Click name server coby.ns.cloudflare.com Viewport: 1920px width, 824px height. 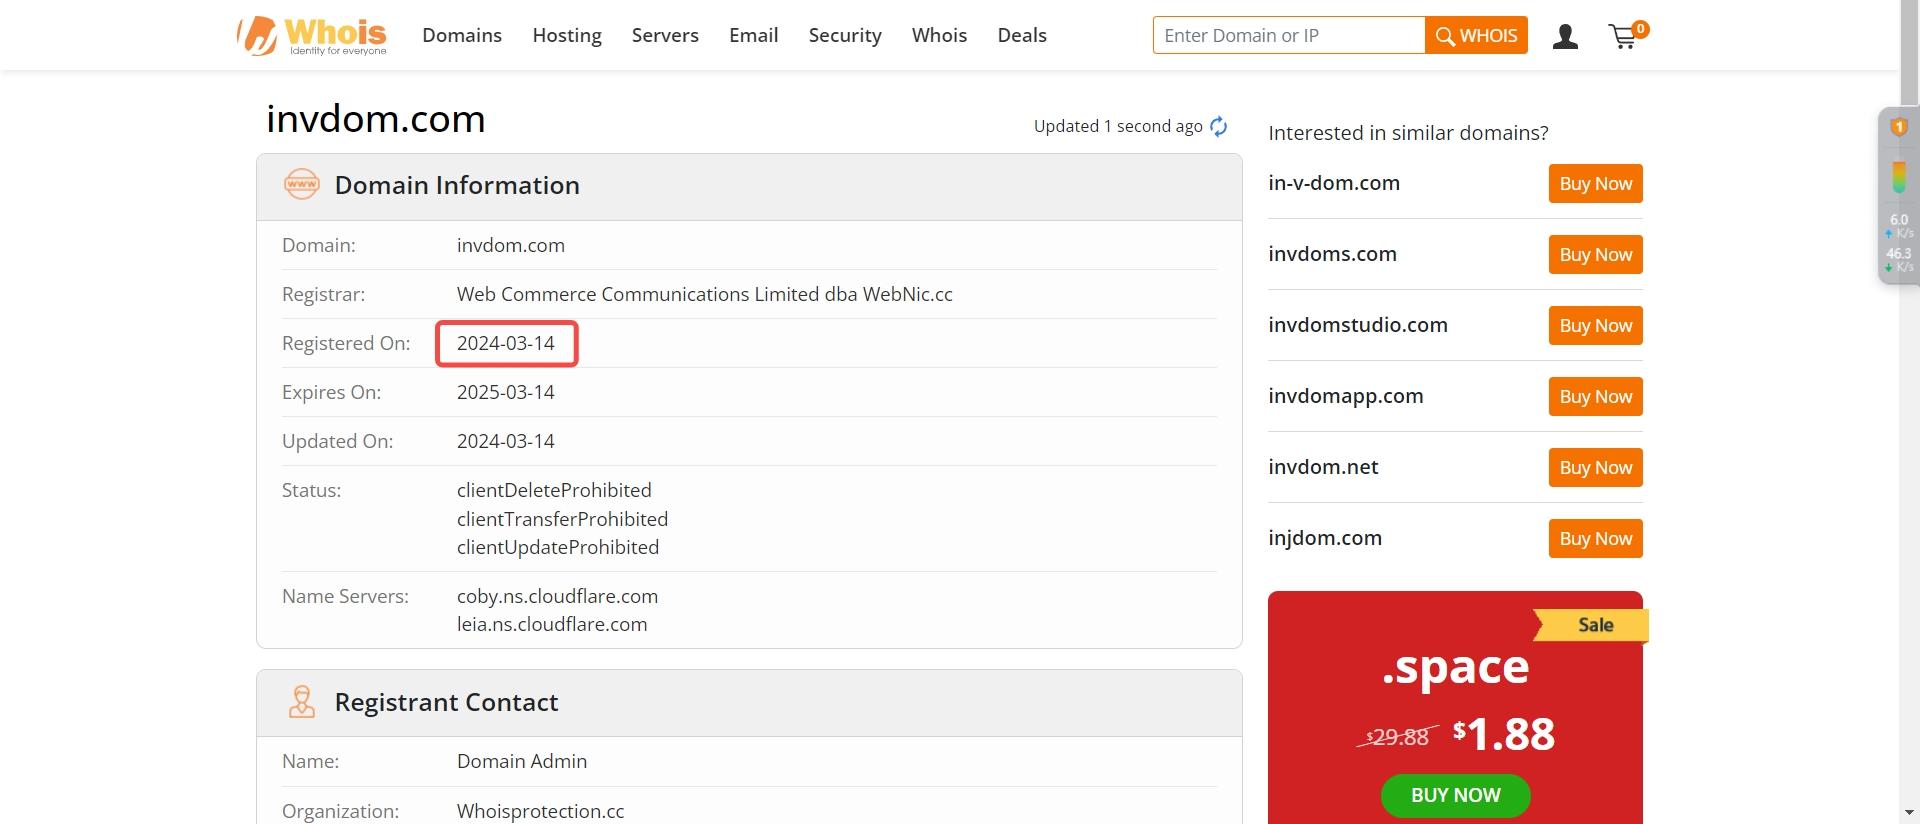[x=557, y=596]
